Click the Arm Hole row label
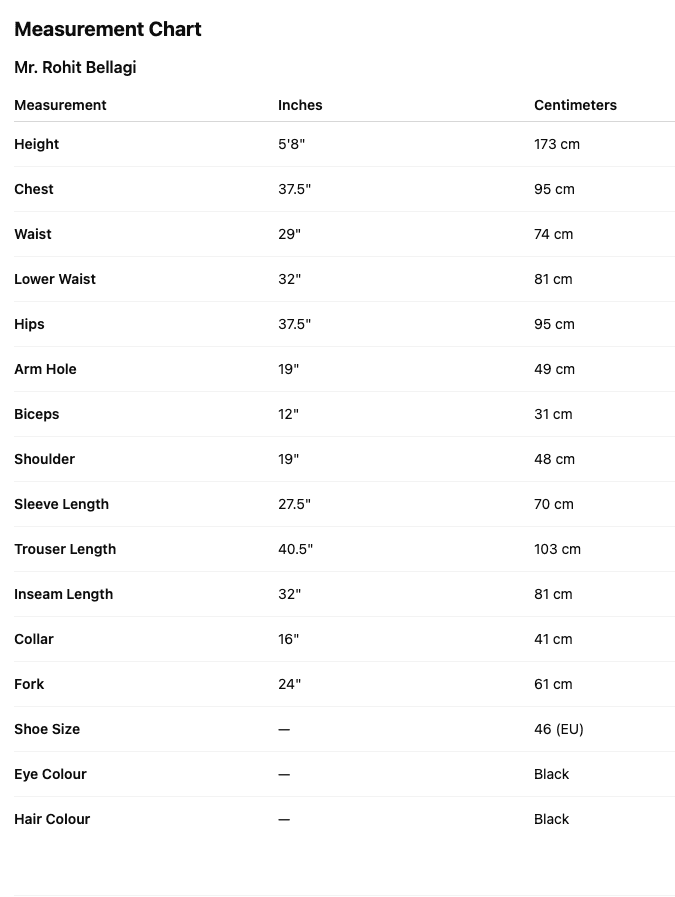 click(x=45, y=369)
